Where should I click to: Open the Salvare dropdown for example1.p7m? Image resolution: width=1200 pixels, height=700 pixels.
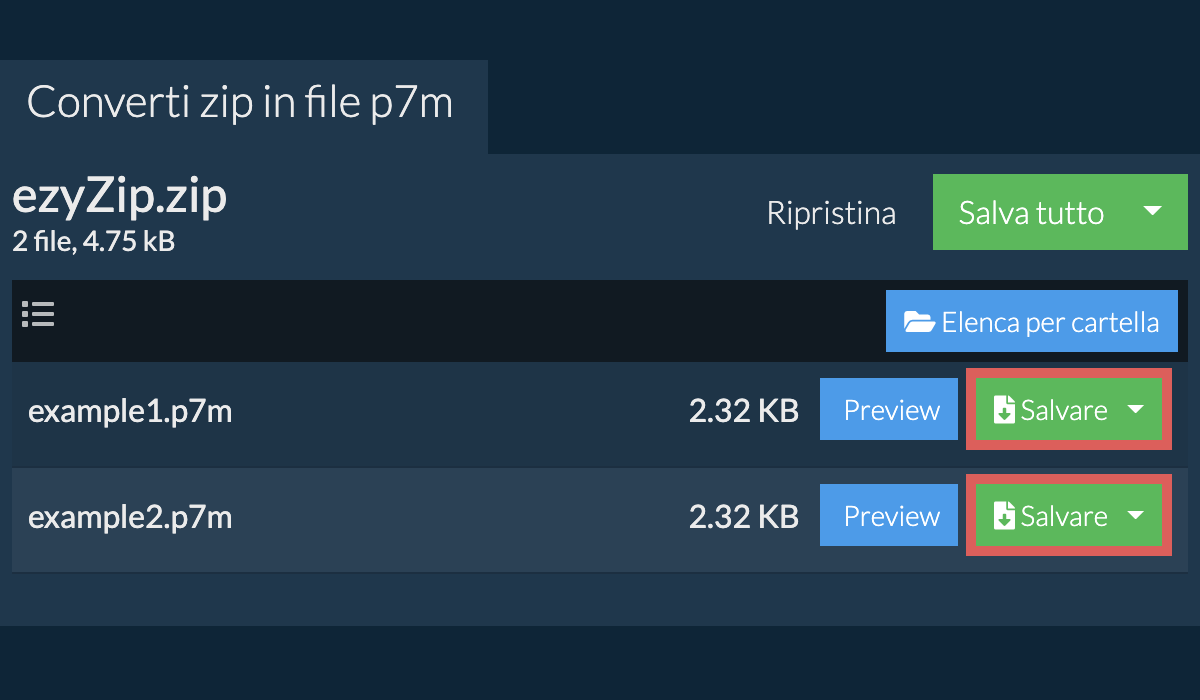1136,409
